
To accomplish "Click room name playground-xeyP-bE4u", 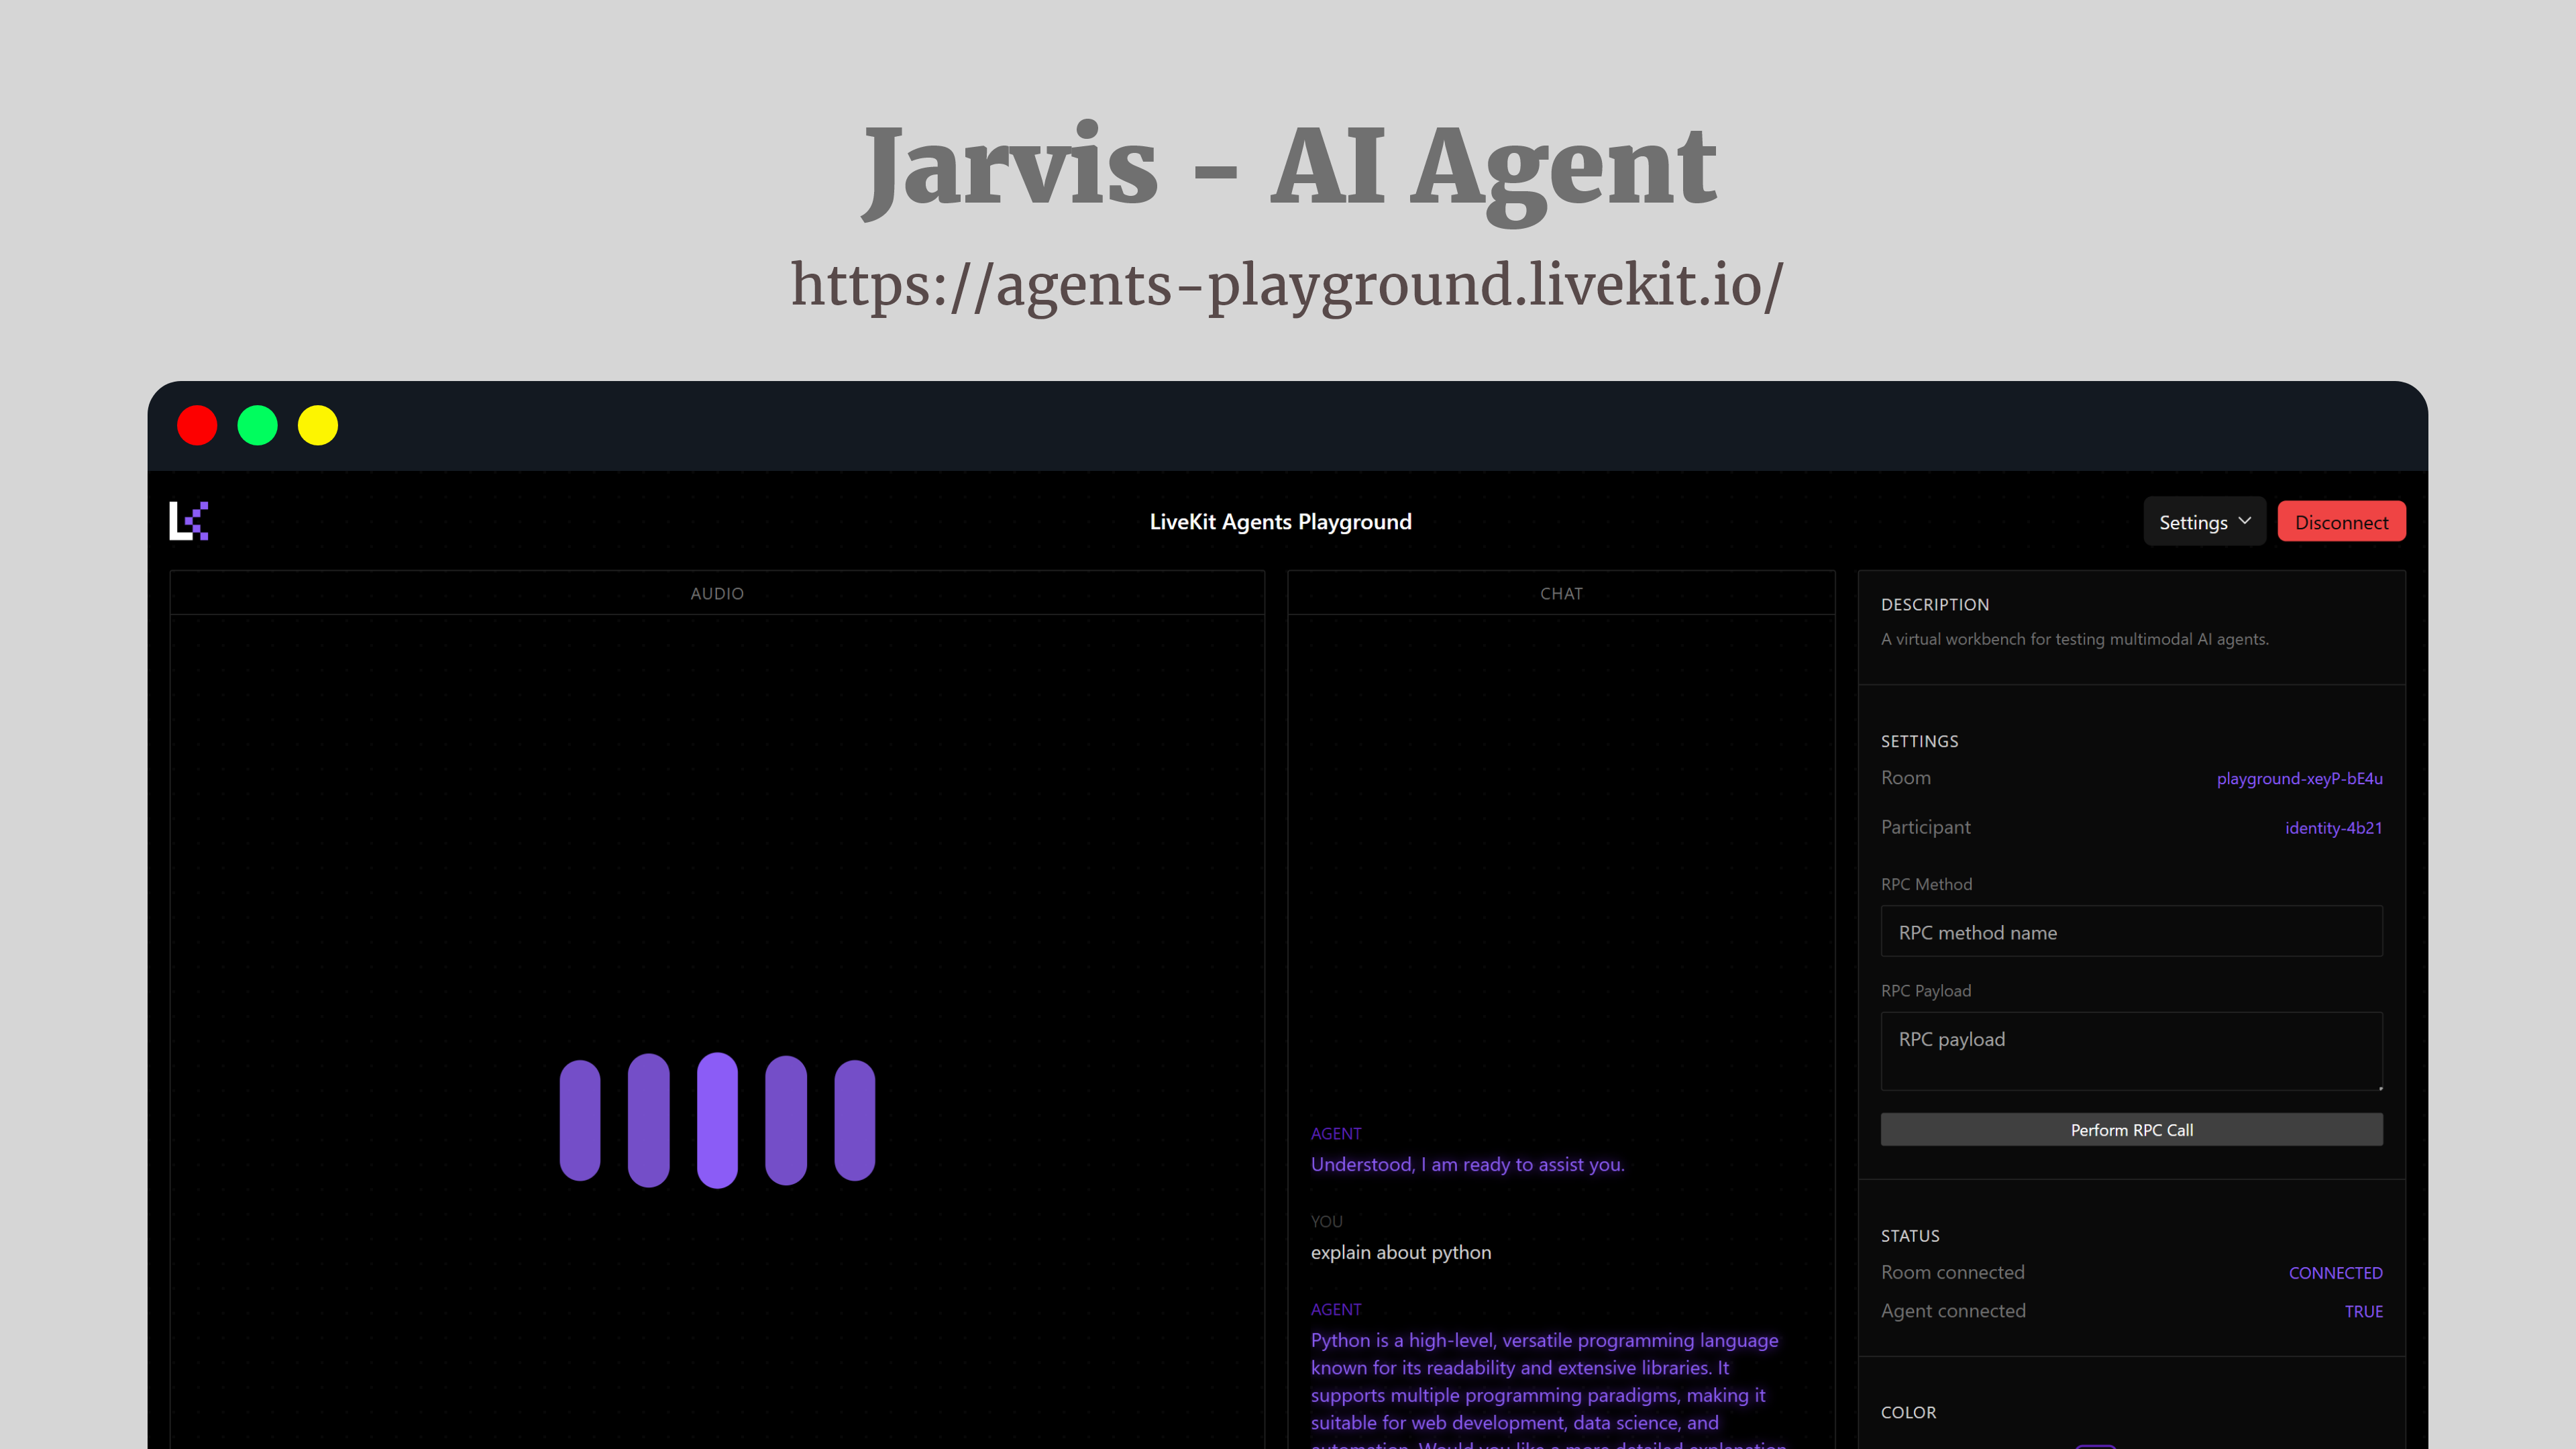I will coord(2299,778).
